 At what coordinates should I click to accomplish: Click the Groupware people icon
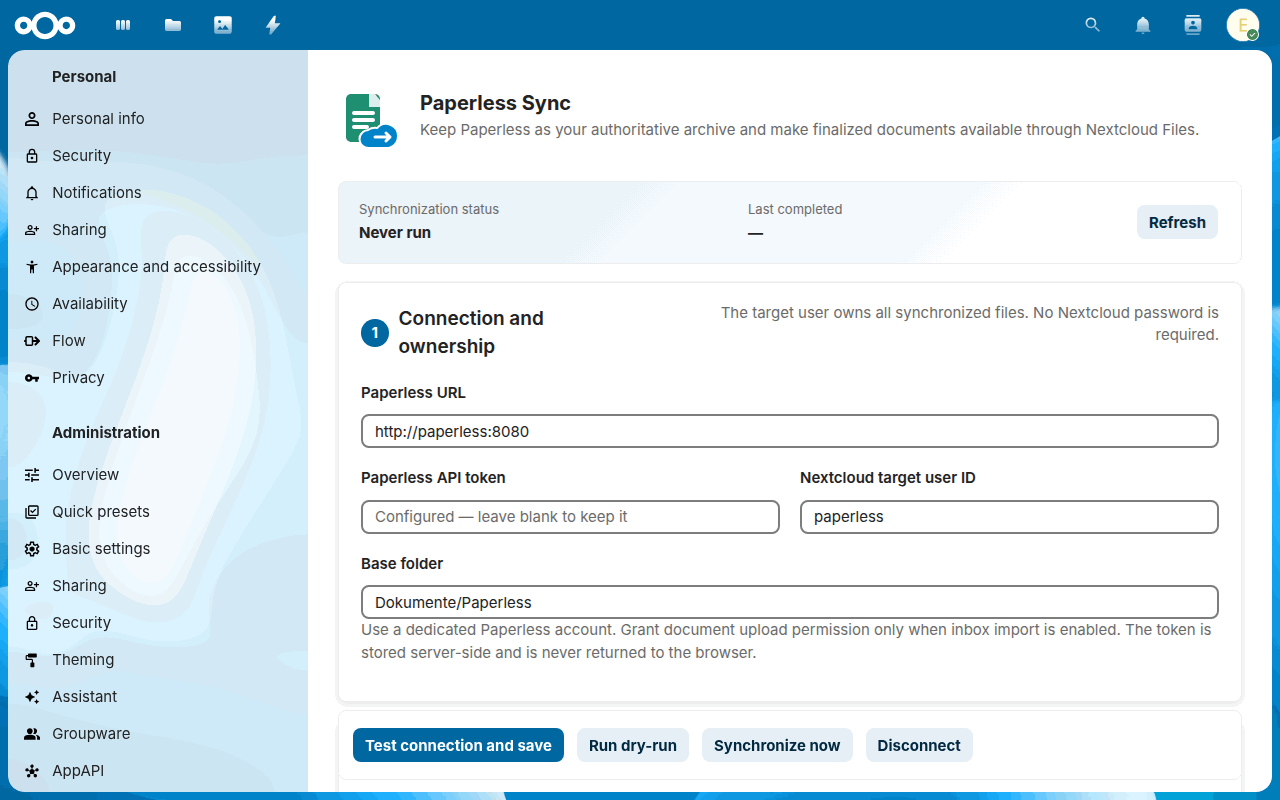32,734
